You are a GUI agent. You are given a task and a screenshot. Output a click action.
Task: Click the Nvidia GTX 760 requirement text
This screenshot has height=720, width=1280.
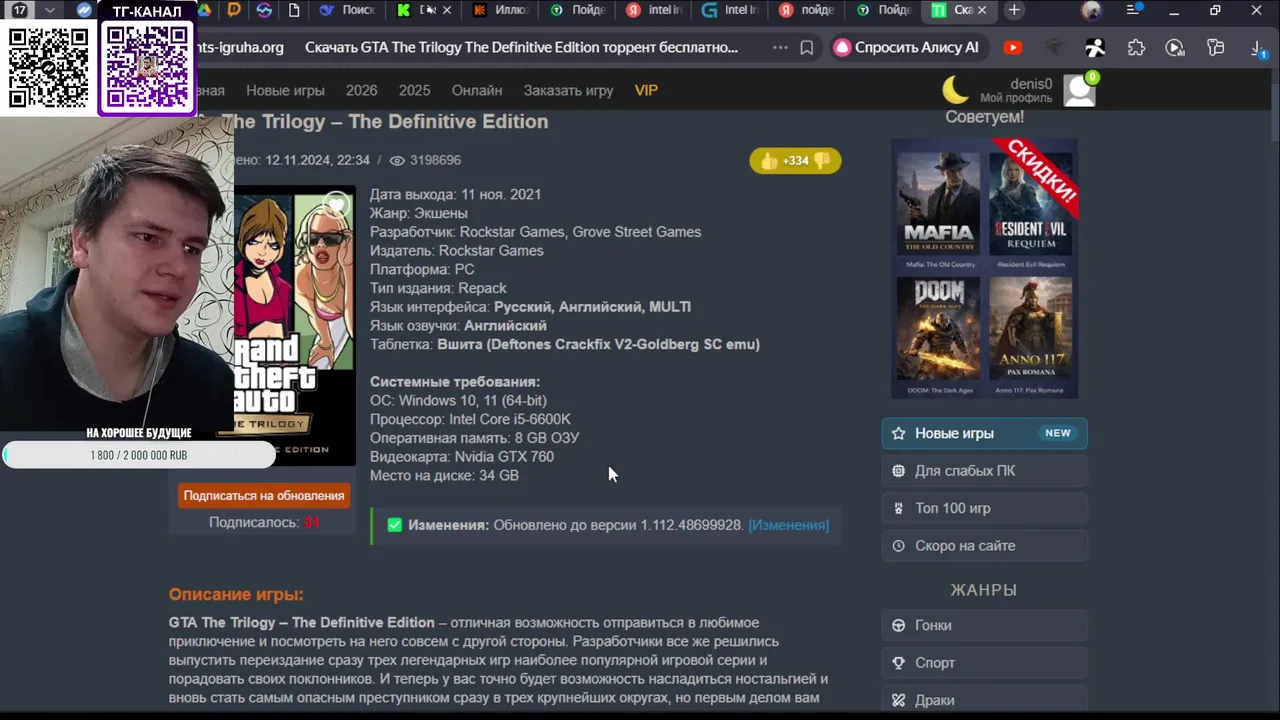click(504, 457)
